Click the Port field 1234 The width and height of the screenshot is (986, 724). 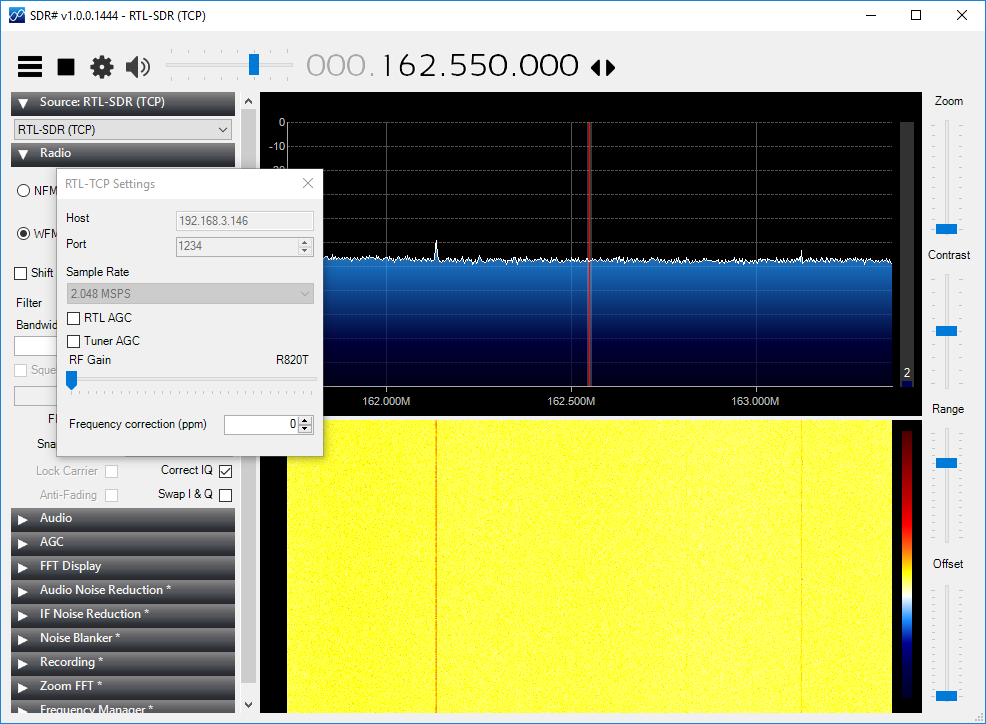tap(237, 246)
